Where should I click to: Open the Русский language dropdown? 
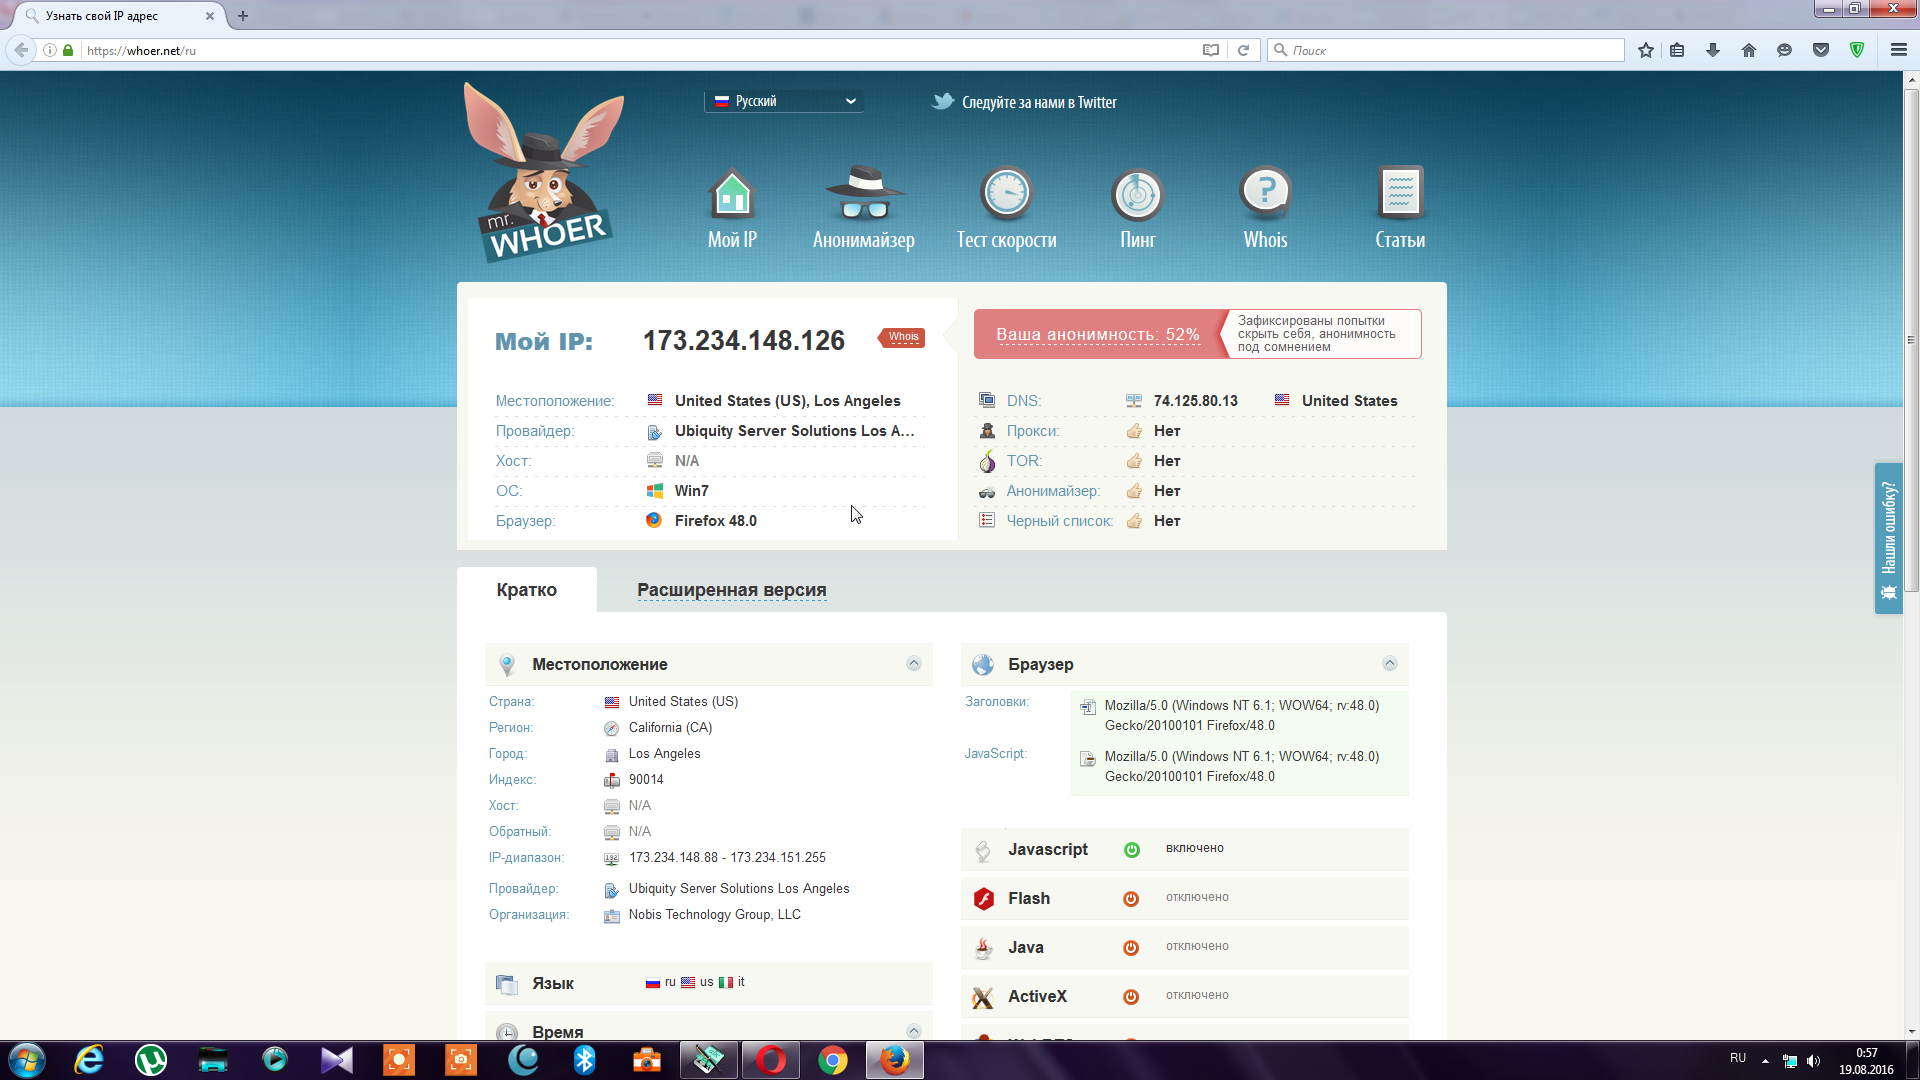pyautogui.click(x=784, y=101)
